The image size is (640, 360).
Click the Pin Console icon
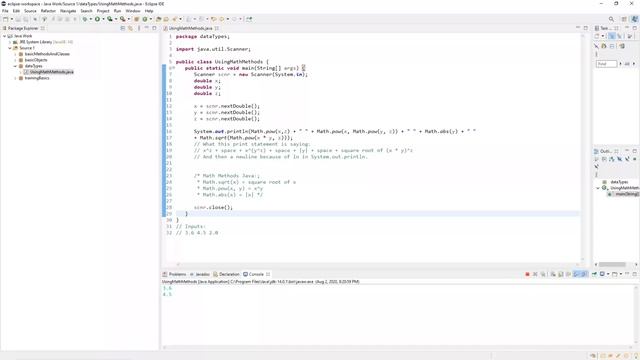click(x=594, y=274)
